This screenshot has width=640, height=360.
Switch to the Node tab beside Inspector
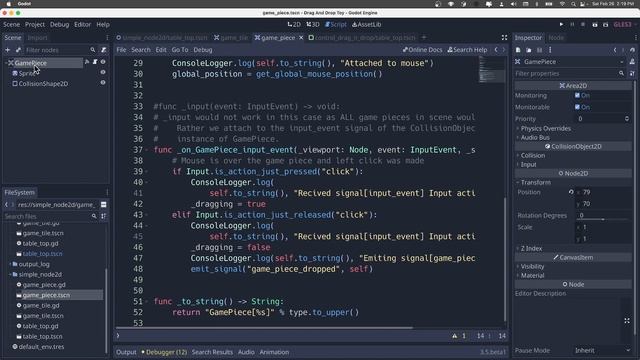point(556,38)
